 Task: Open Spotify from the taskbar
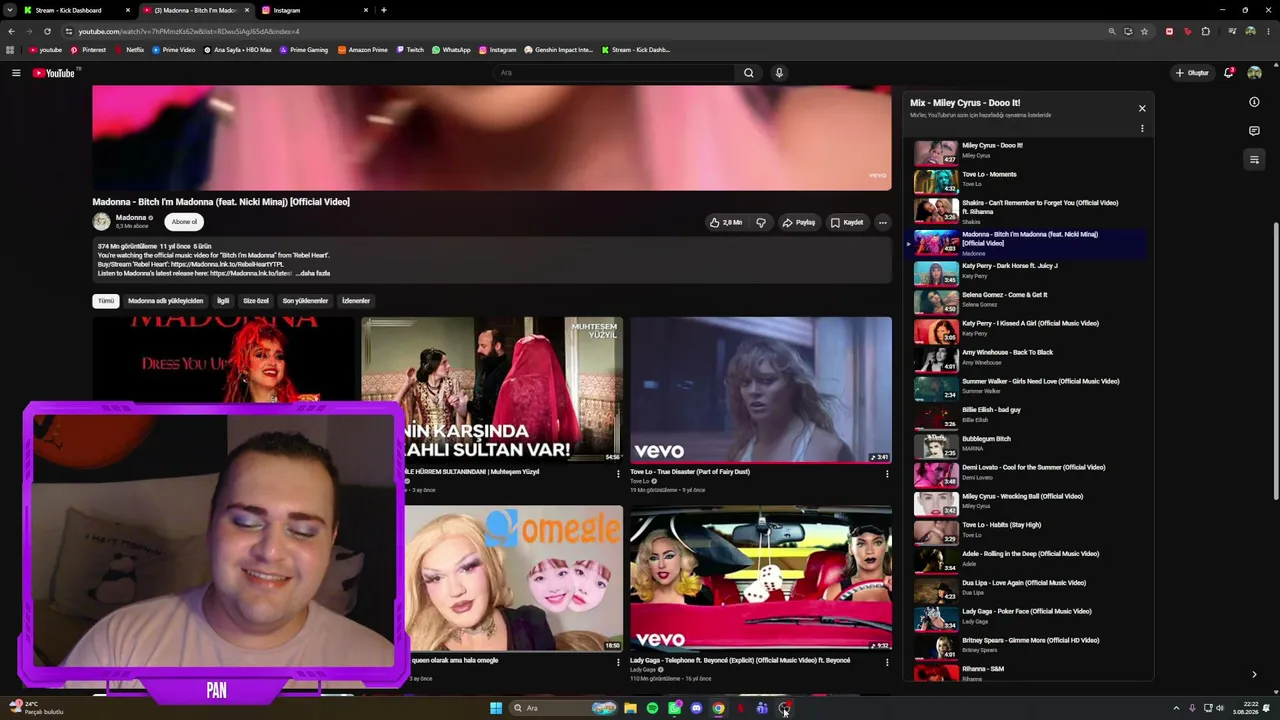[x=652, y=708]
